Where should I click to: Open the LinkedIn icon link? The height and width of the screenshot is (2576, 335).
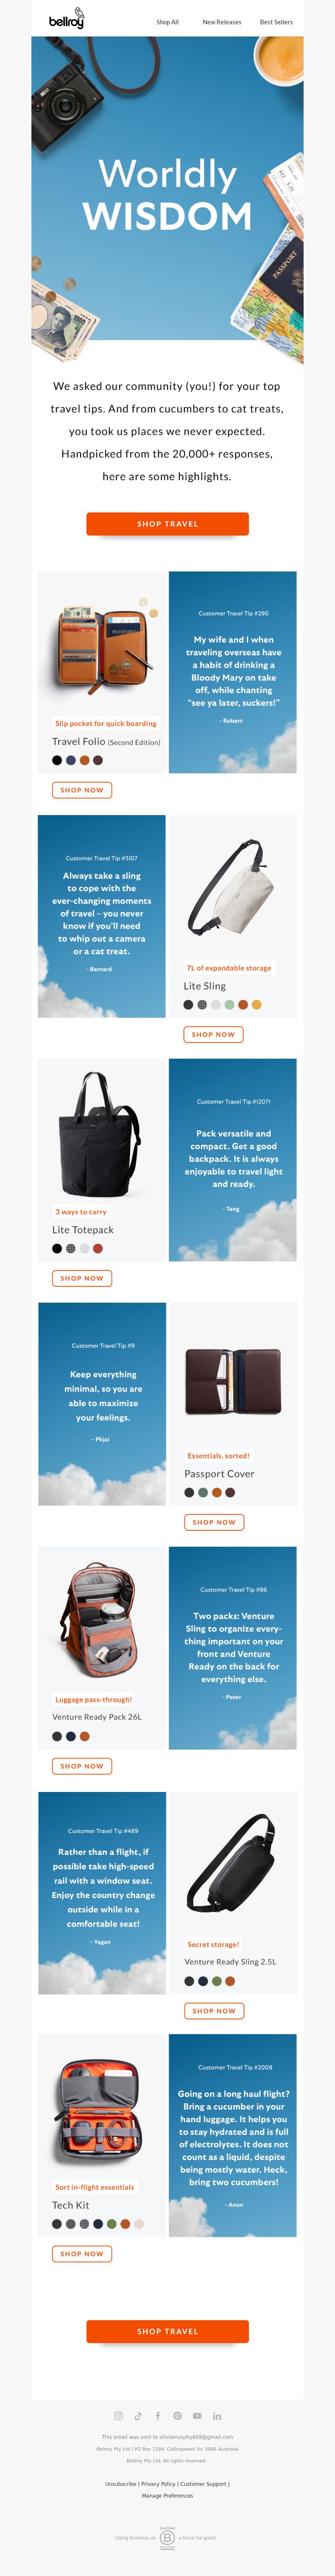217,2415
